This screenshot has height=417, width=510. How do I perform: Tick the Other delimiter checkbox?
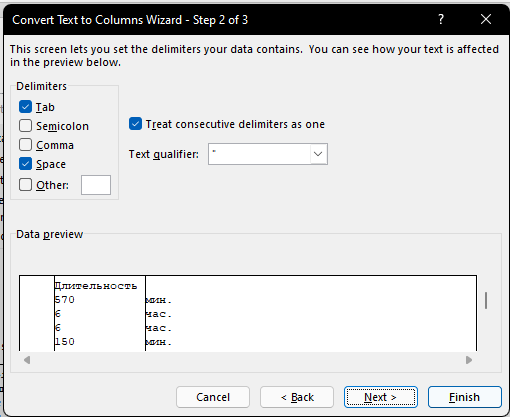pyautogui.click(x=26, y=185)
